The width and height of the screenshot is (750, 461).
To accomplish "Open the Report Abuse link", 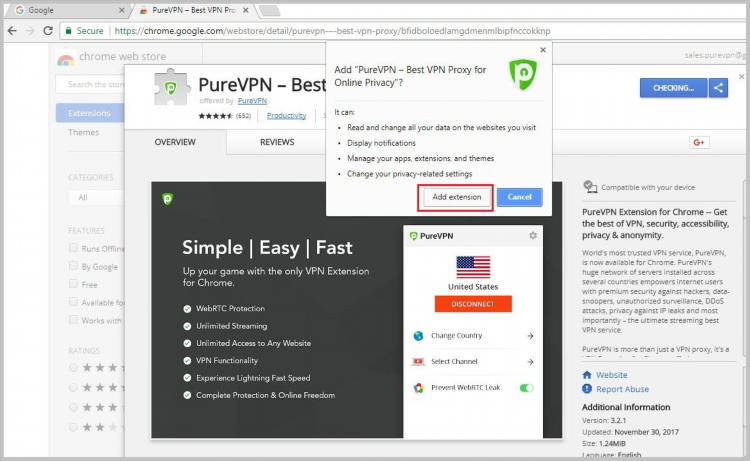I will click(622, 389).
